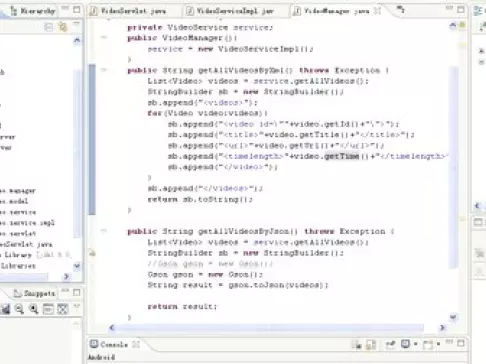Fold the getAllVideosByXml method
This screenshot has height=364, width=486.
pyautogui.click(x=104, y=70)
